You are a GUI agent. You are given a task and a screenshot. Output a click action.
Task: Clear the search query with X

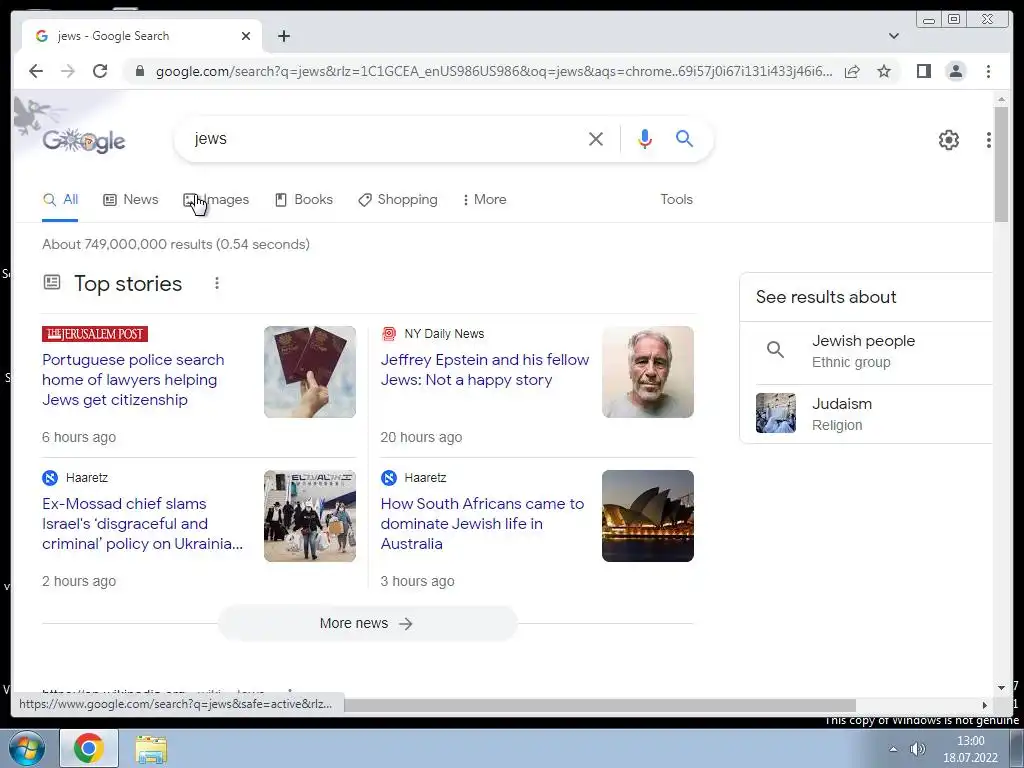click(x=596, y=138)
